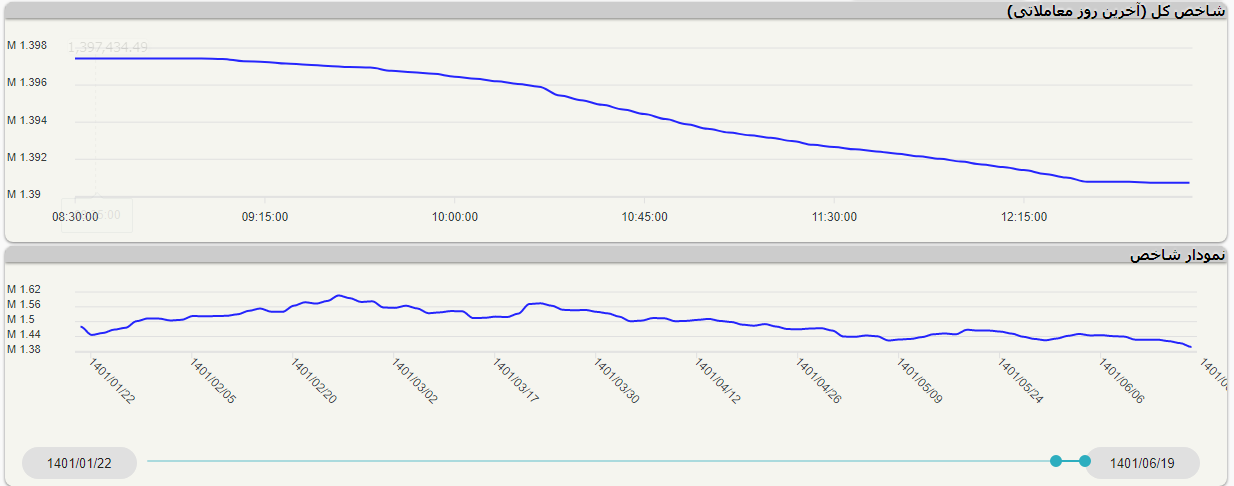The height and width of the screenshot is (486, 1234).
Task: Click the right handle of the date range slider
Action: (1085, 461)
